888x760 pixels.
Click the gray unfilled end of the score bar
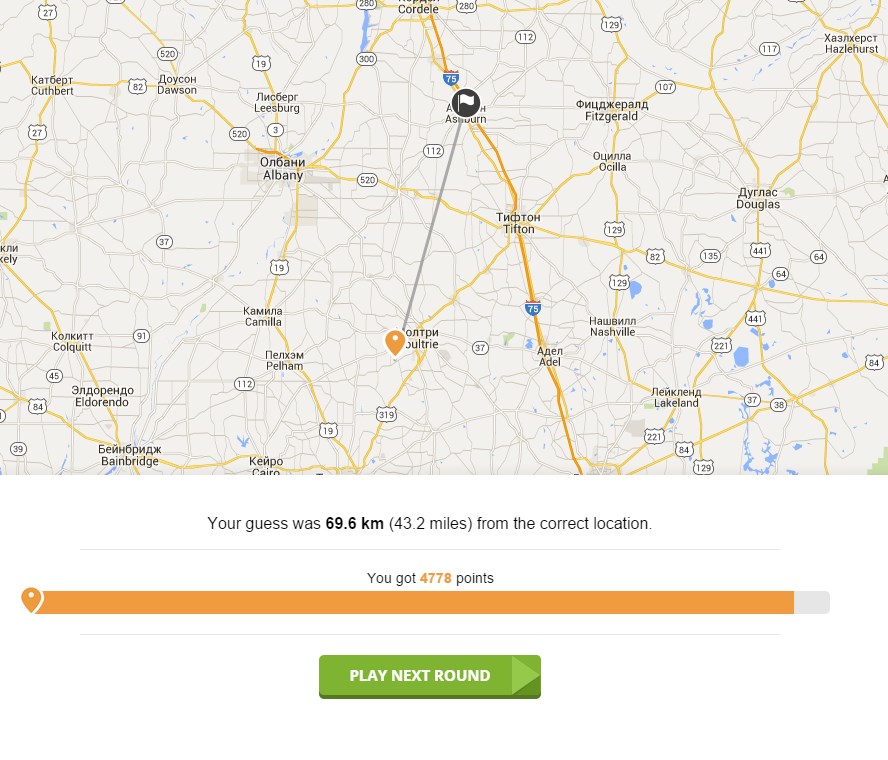812,602
